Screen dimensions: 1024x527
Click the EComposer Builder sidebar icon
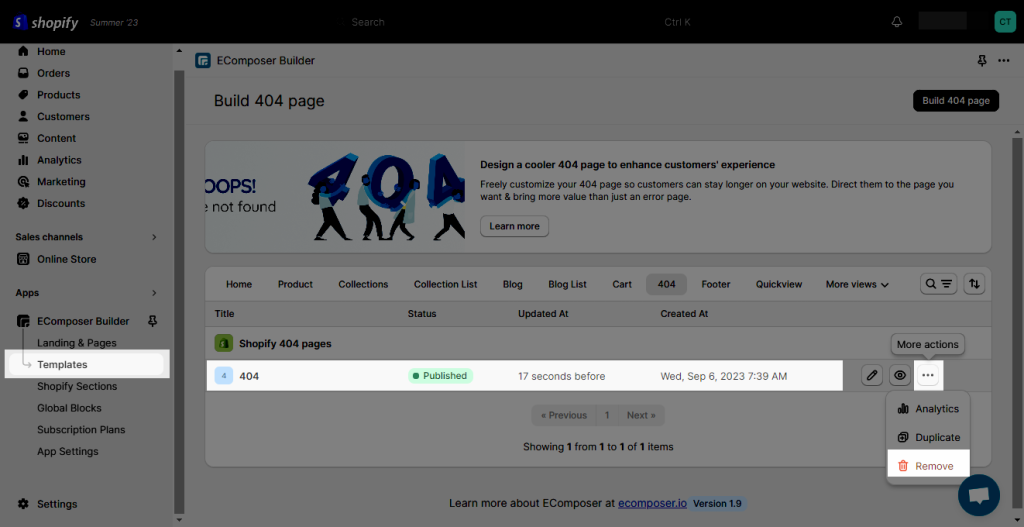[24, 321]
